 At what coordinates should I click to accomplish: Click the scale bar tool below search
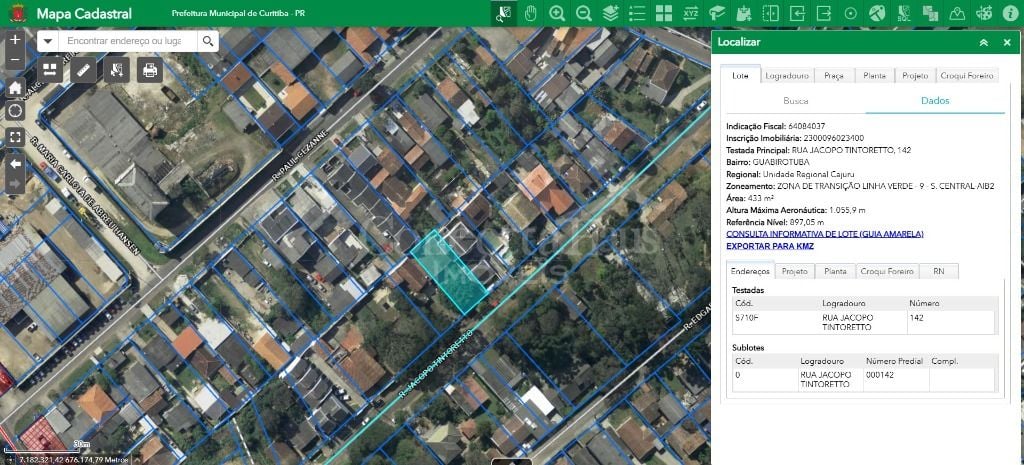(50, 69)
